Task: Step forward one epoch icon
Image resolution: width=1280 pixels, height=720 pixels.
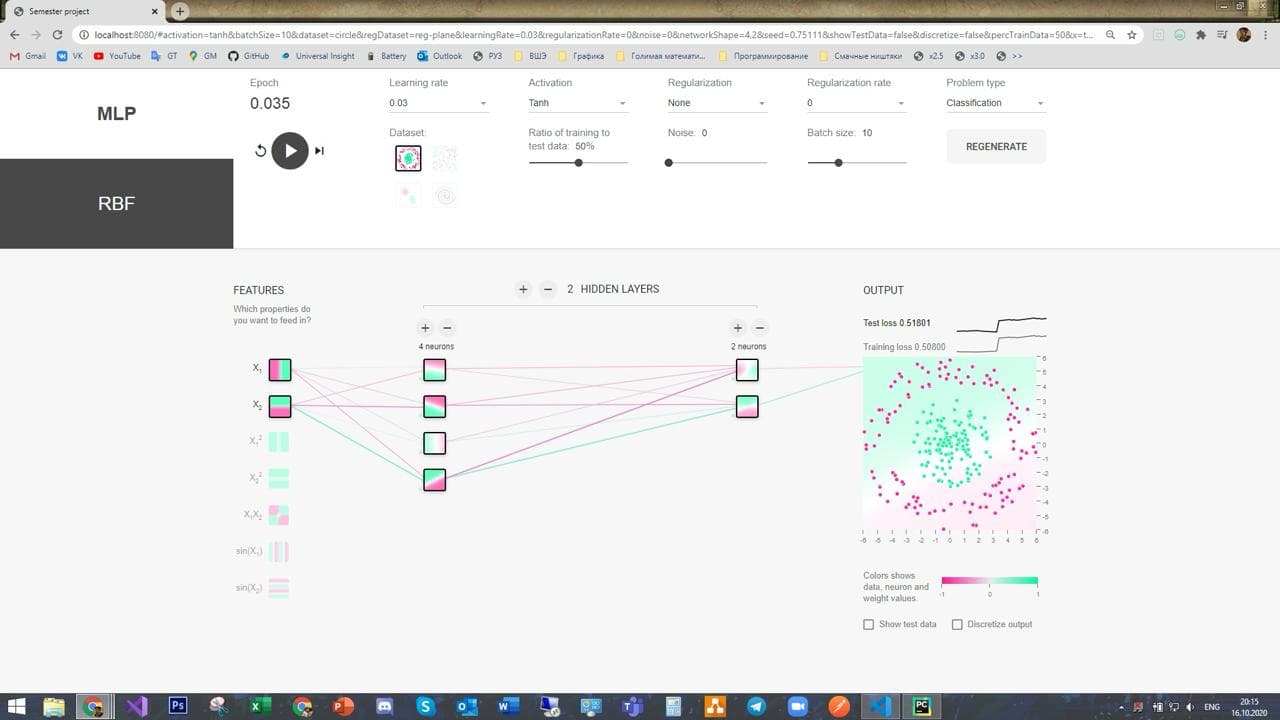Action: click(x=319, y=151)
